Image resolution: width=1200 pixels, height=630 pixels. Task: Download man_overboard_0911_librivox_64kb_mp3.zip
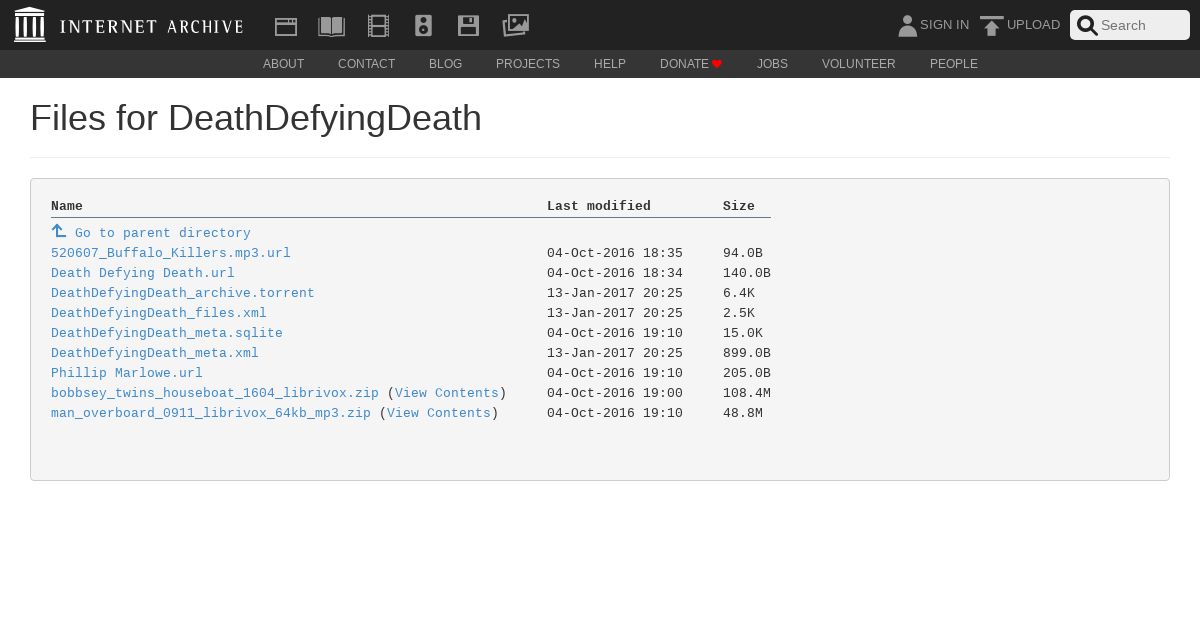tap(211, 413)
